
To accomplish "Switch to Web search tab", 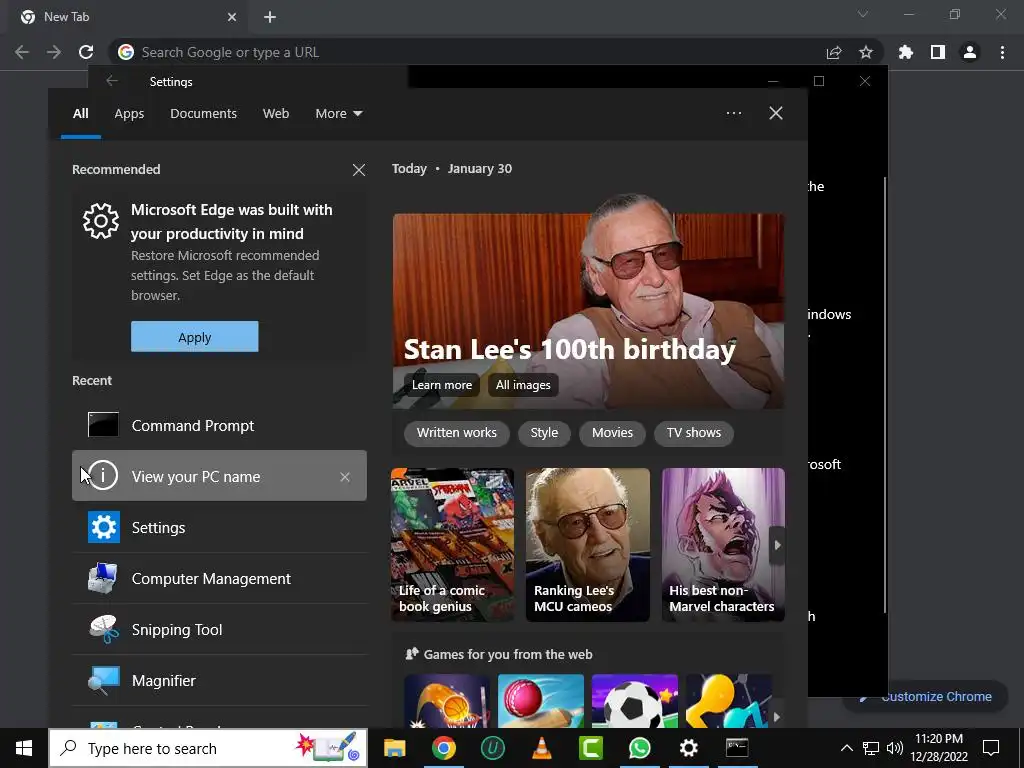I will click(x=276, y=114).
